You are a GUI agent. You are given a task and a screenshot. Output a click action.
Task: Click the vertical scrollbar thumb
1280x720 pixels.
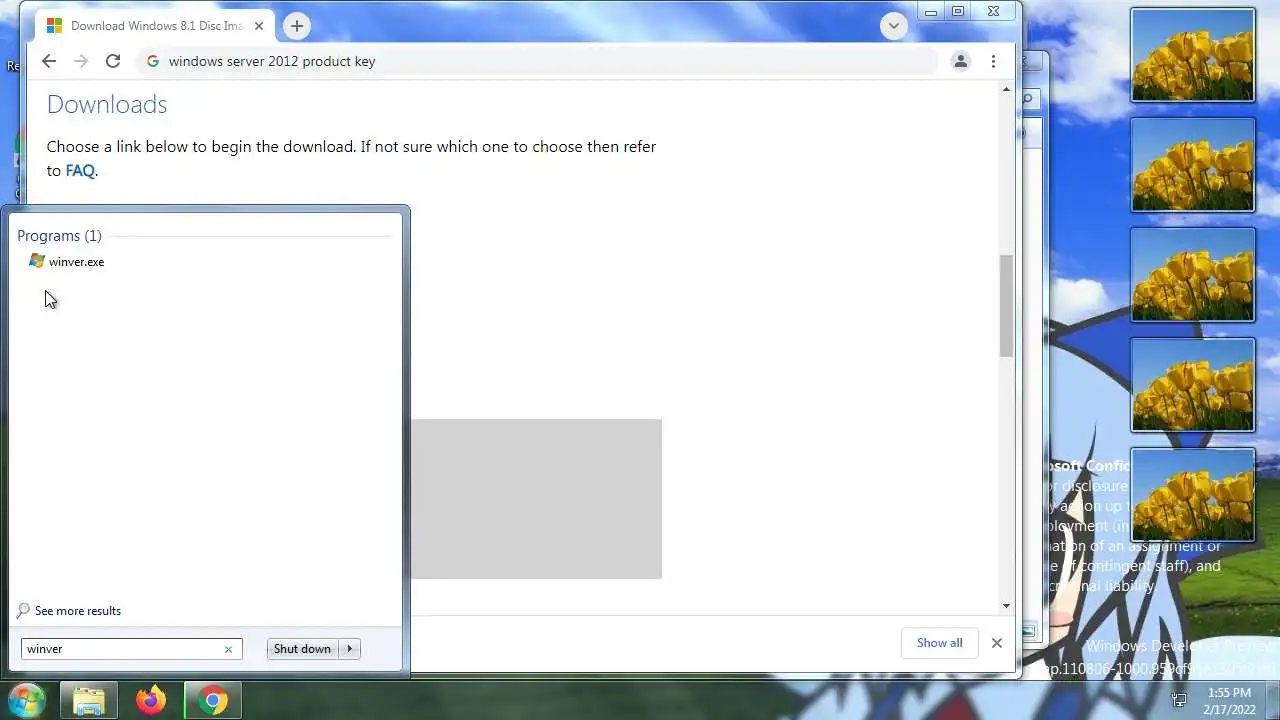(1006, 305)
